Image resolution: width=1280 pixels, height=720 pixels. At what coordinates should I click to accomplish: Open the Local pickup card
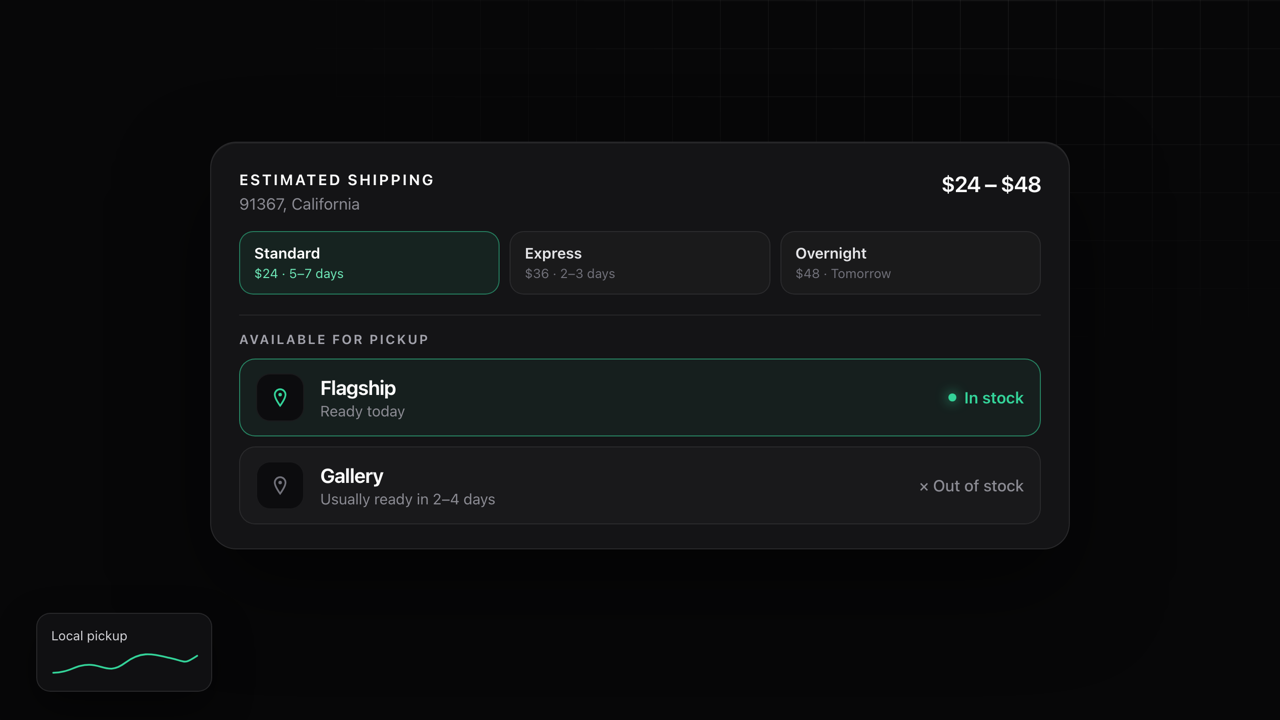point(124,652)
